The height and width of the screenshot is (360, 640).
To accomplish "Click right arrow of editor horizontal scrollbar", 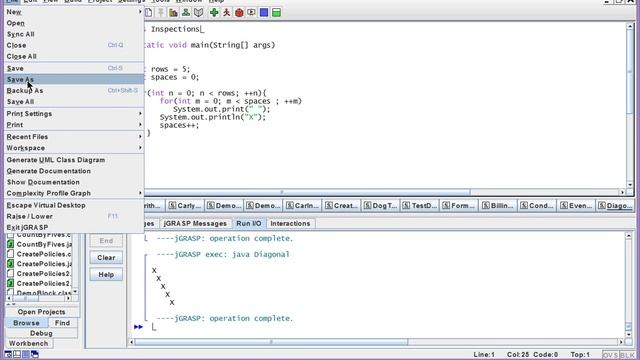I will [x=622, y=192].
